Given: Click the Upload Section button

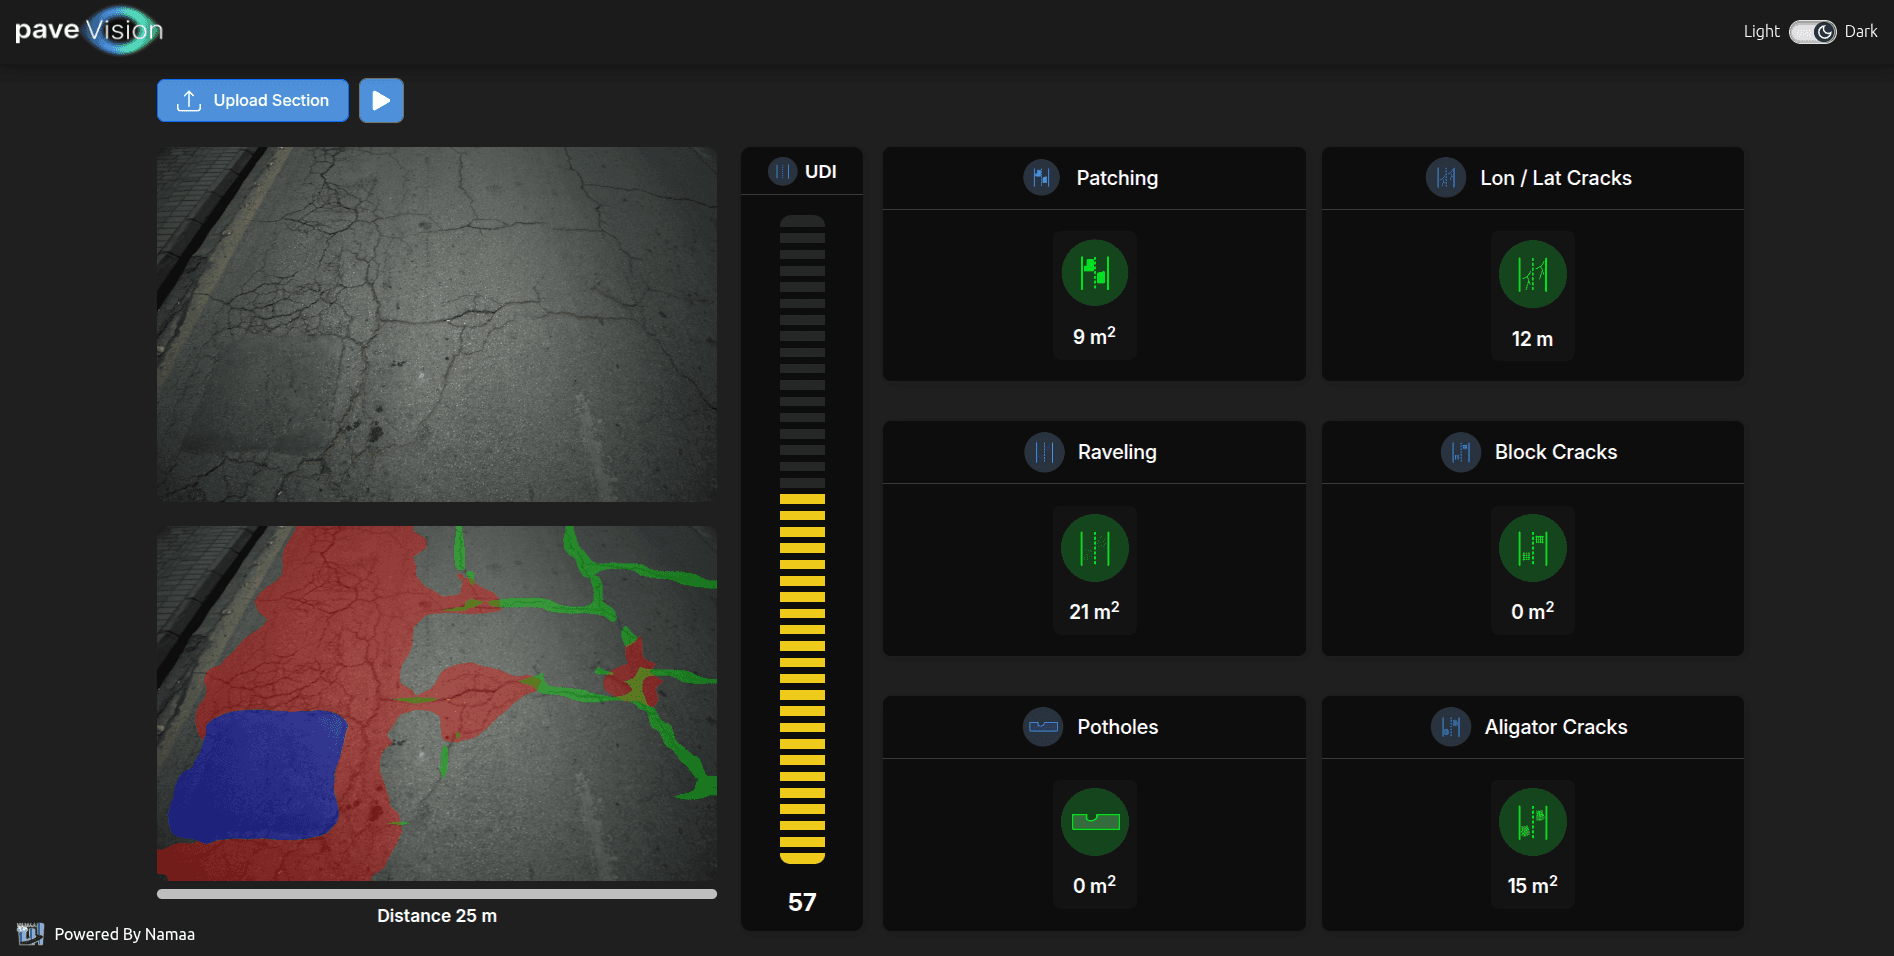Looking at the screenshot, I should pyautogui.click(x=253, y=101).
